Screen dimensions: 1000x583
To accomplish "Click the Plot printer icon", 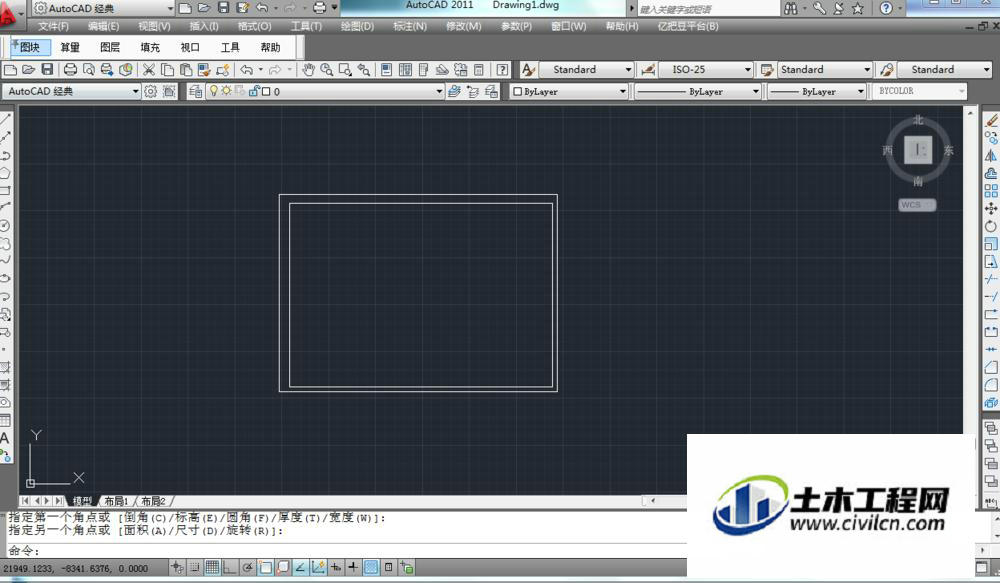I will coord(71,70).
